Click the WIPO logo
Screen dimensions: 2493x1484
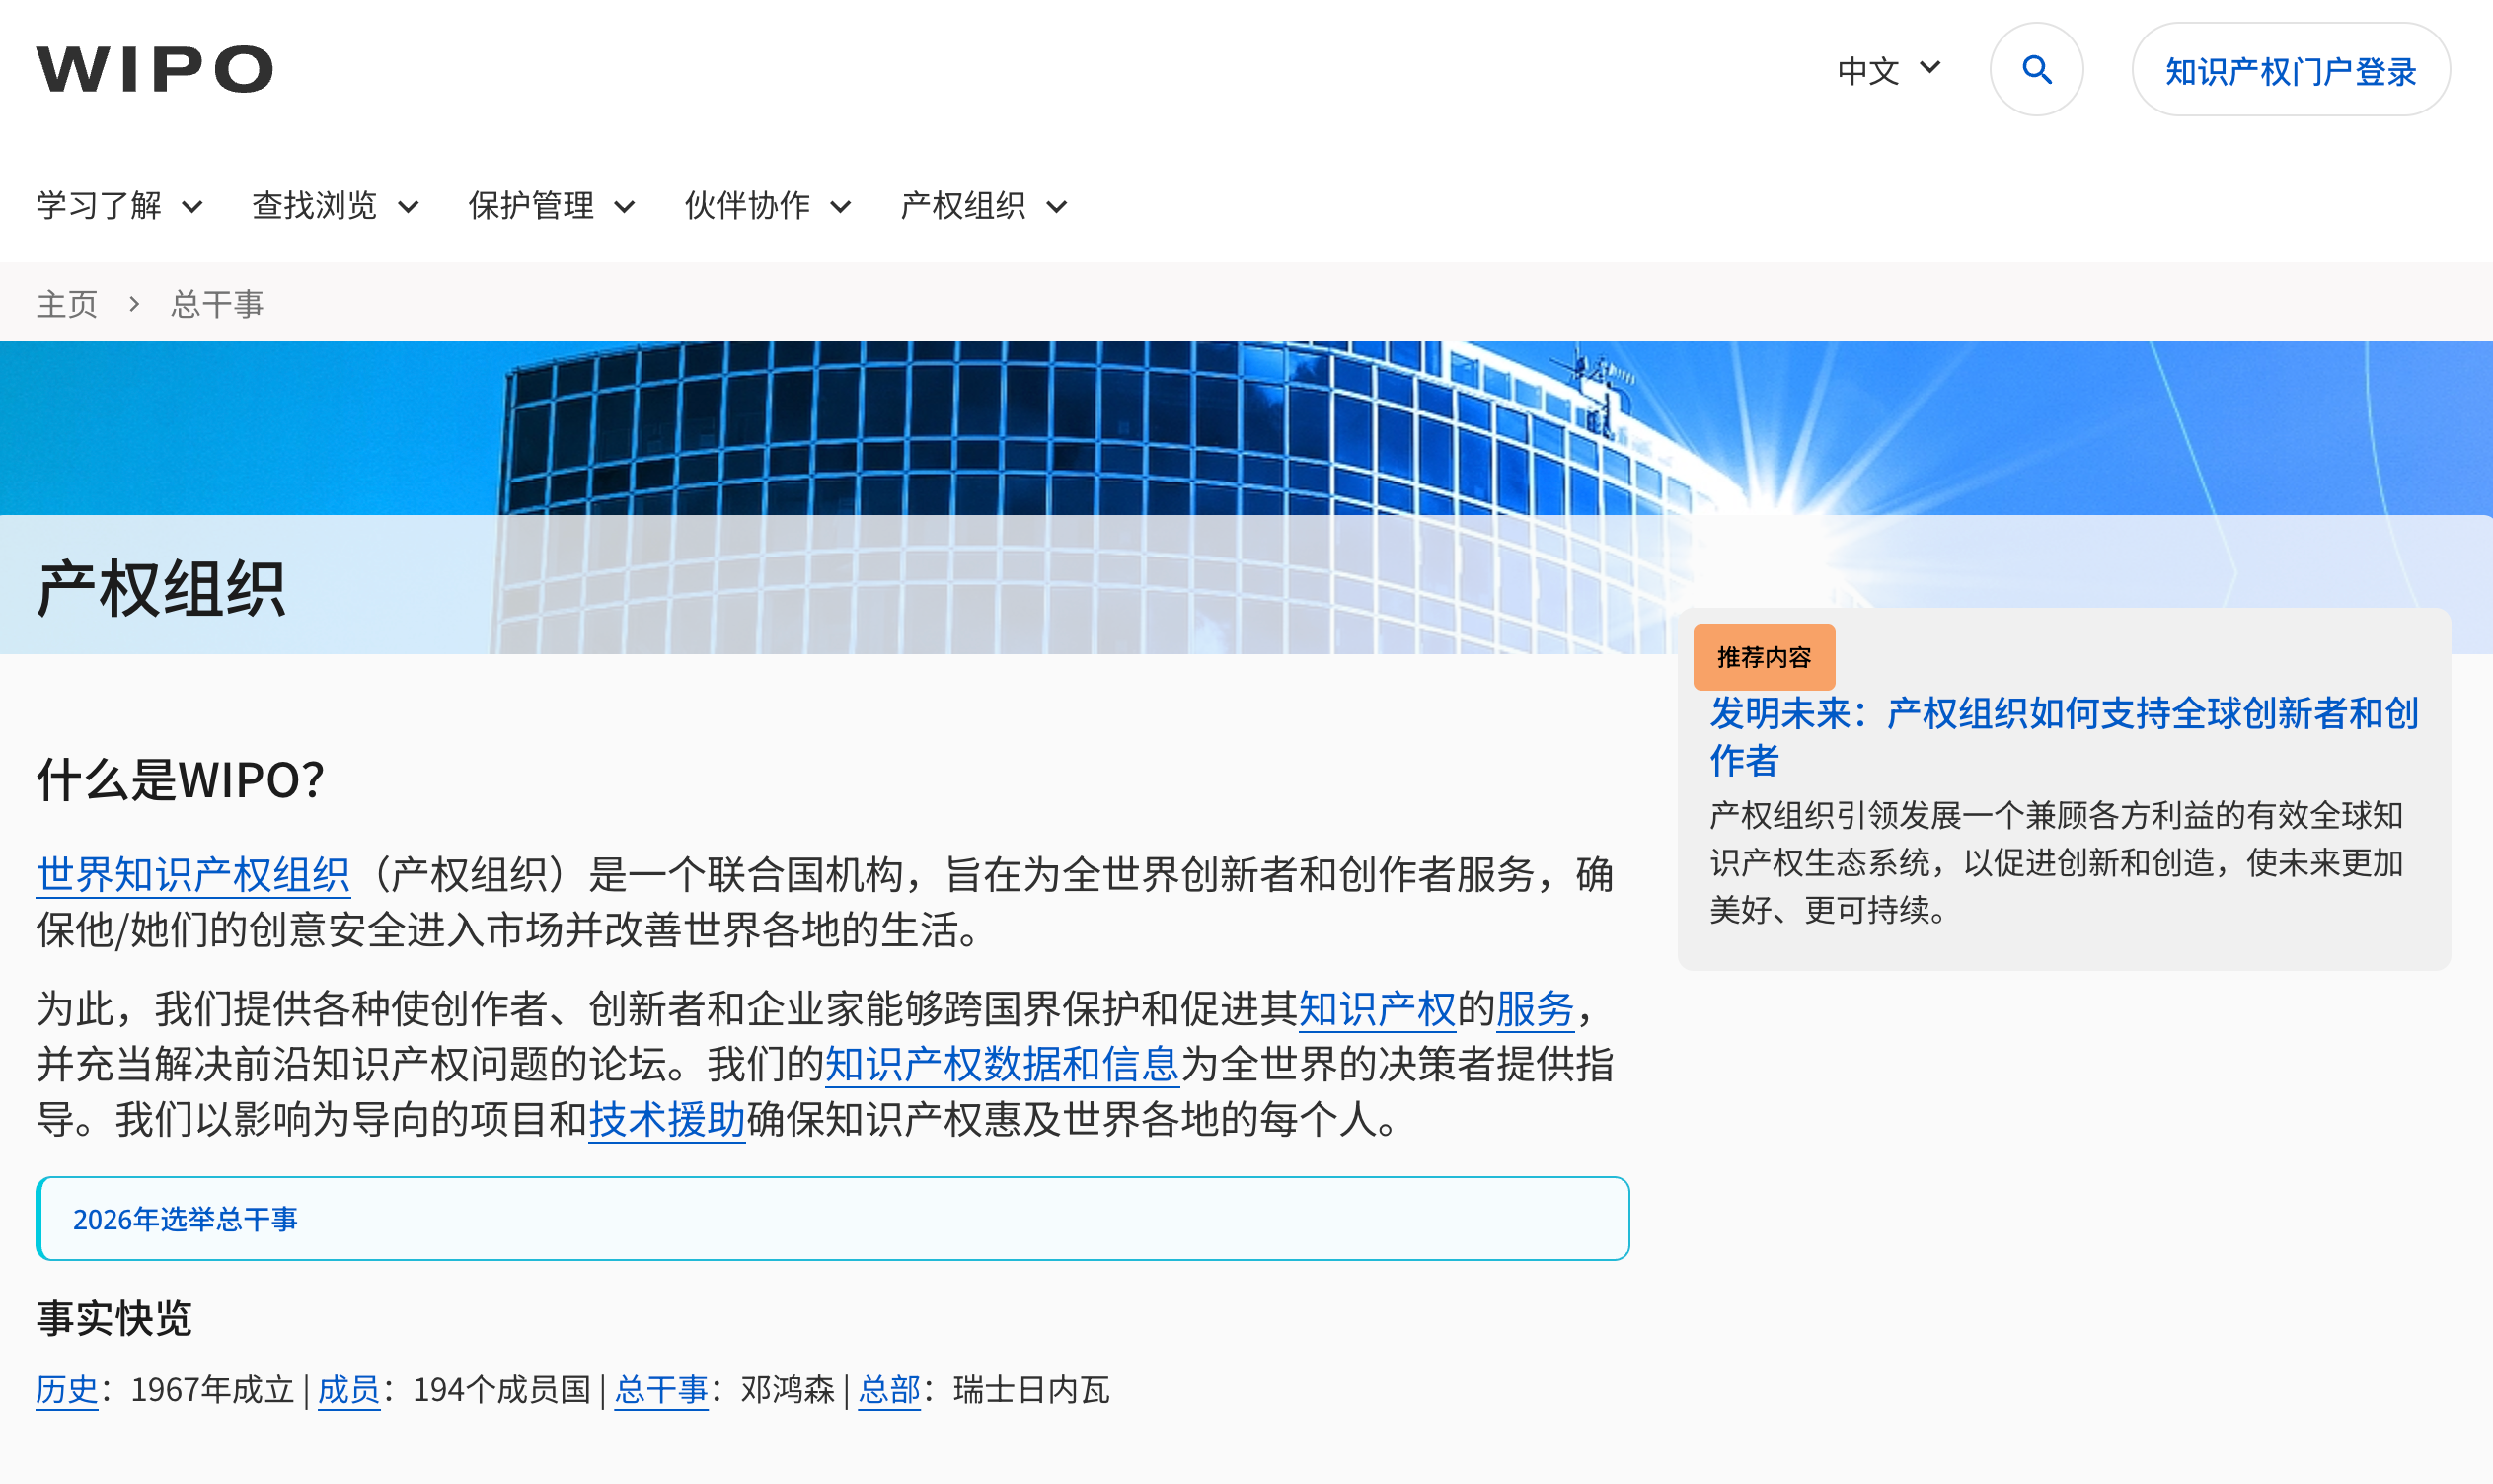pos(152,68)
